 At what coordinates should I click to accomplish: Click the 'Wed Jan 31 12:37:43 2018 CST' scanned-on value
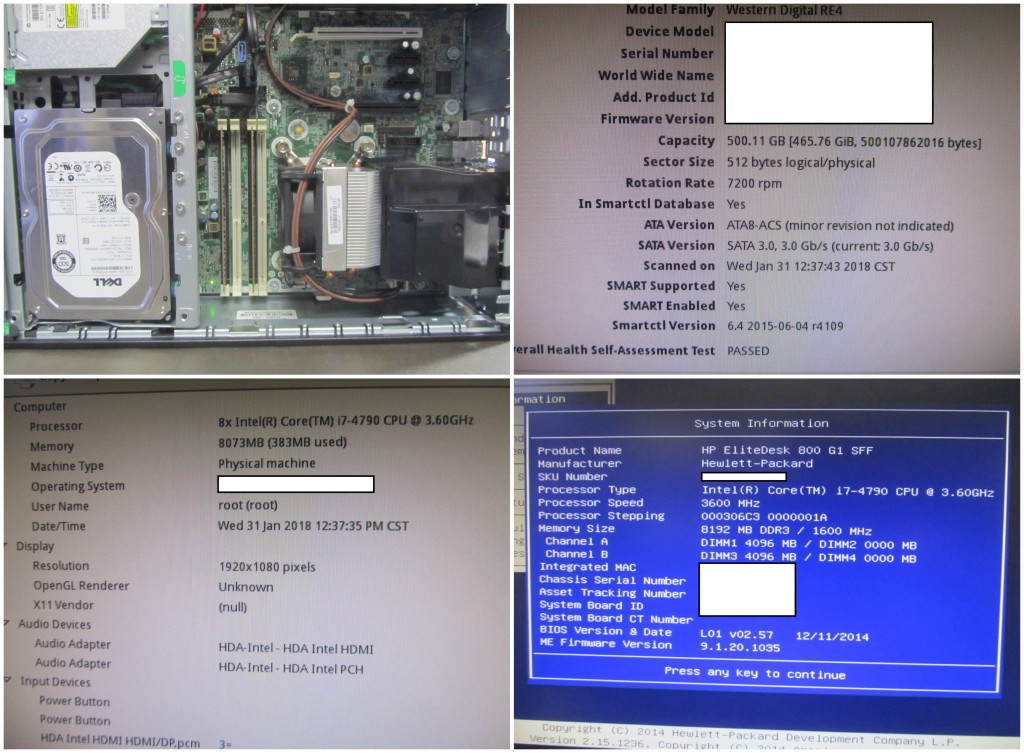click(810, 266)
